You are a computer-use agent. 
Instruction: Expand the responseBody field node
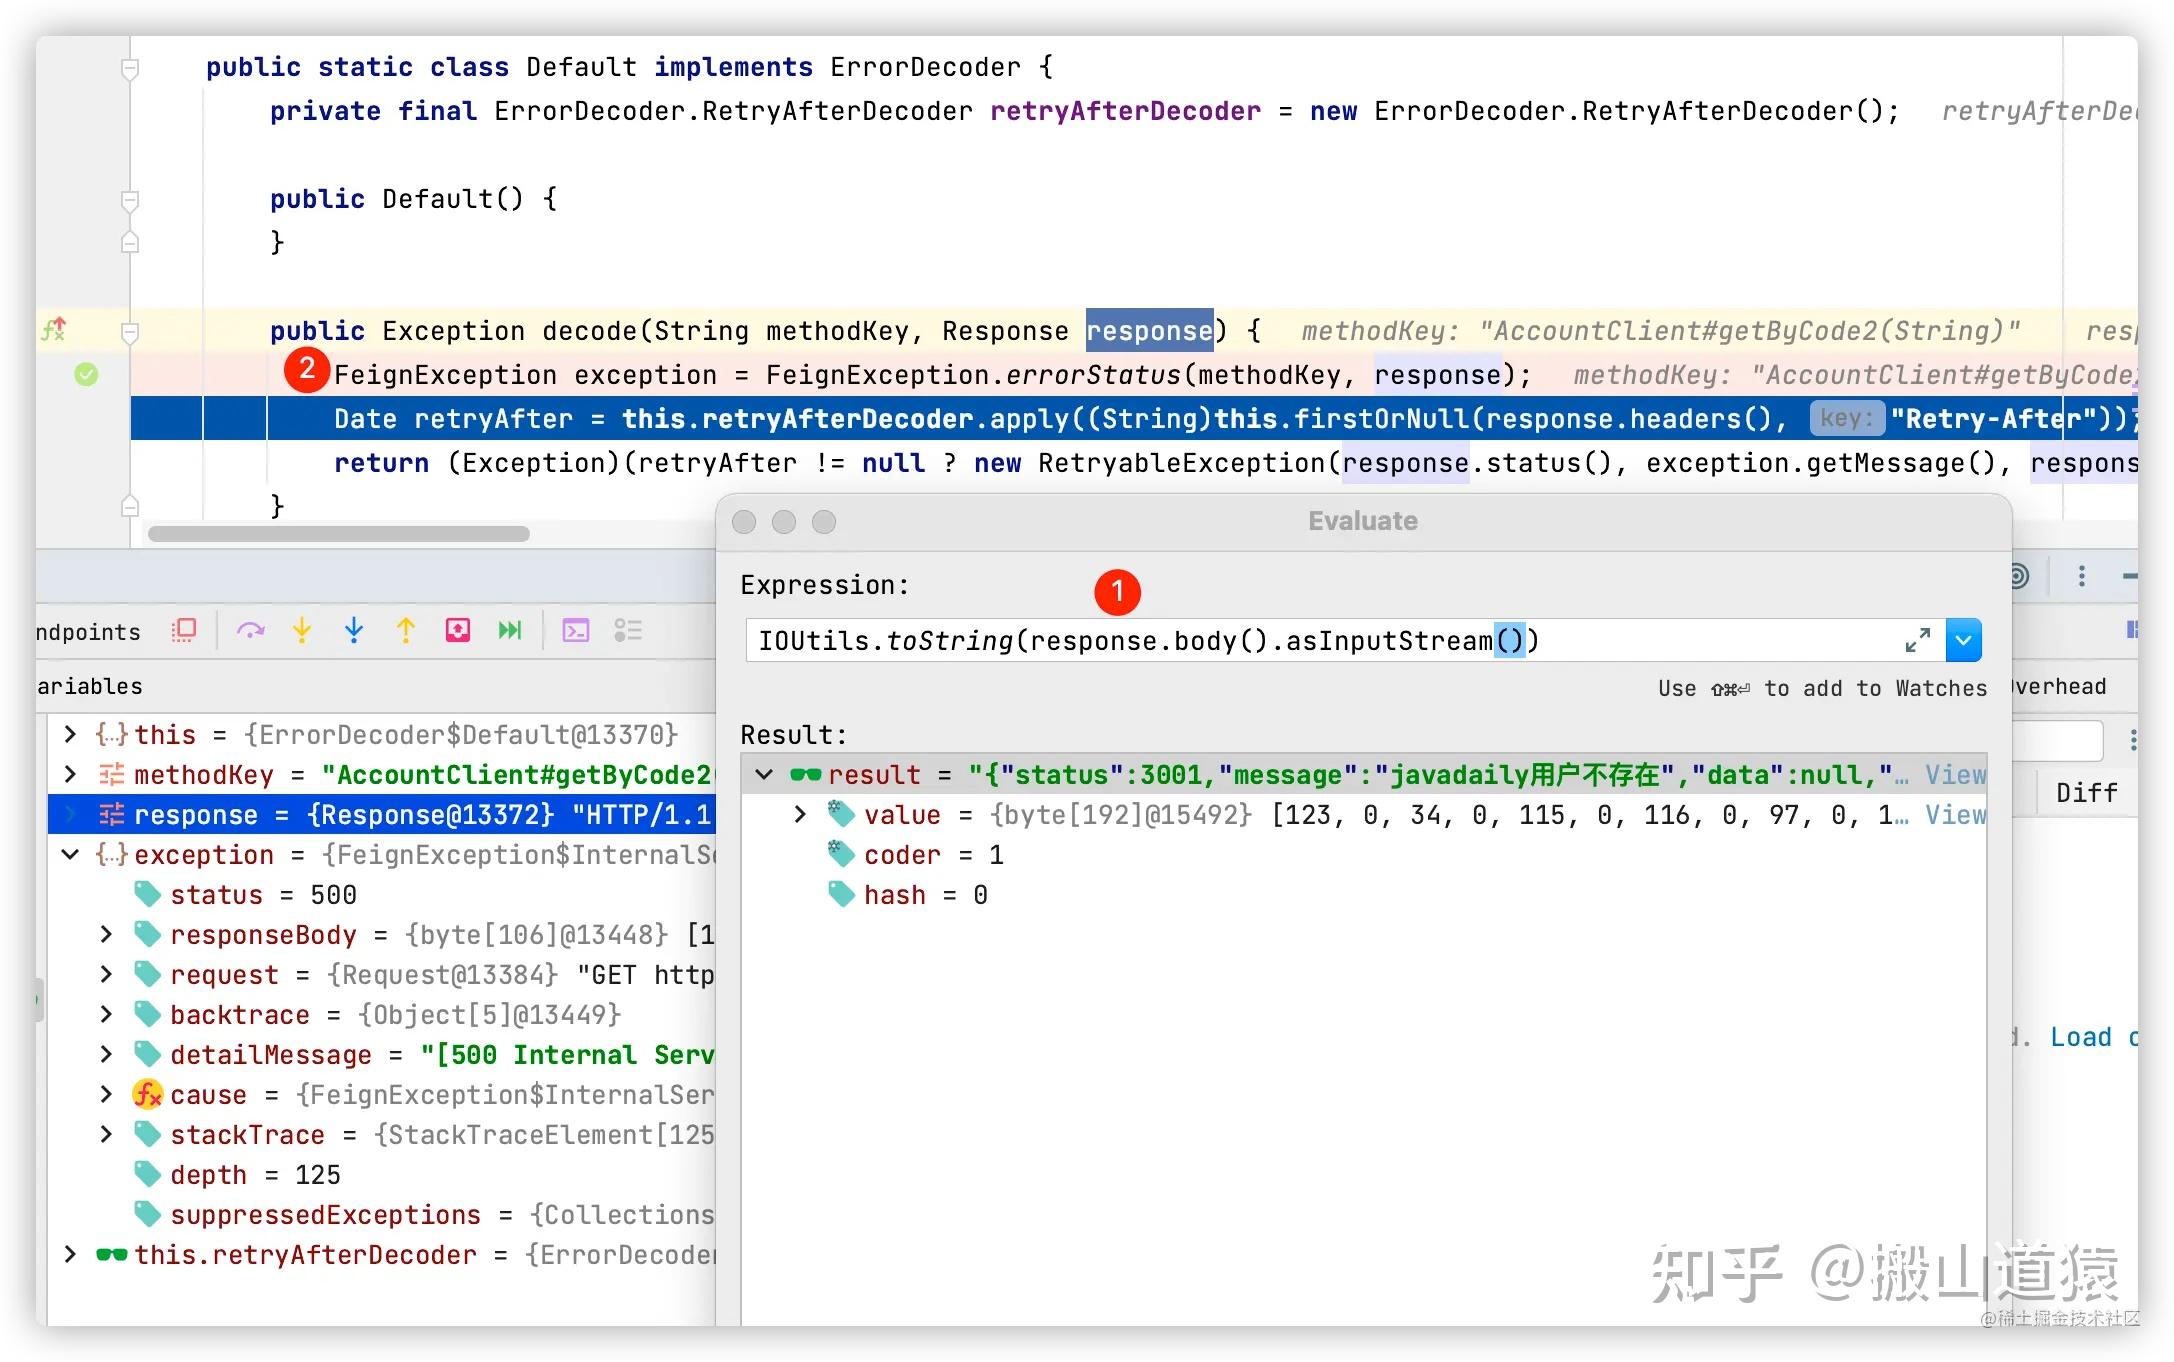(x=106, y=935)
